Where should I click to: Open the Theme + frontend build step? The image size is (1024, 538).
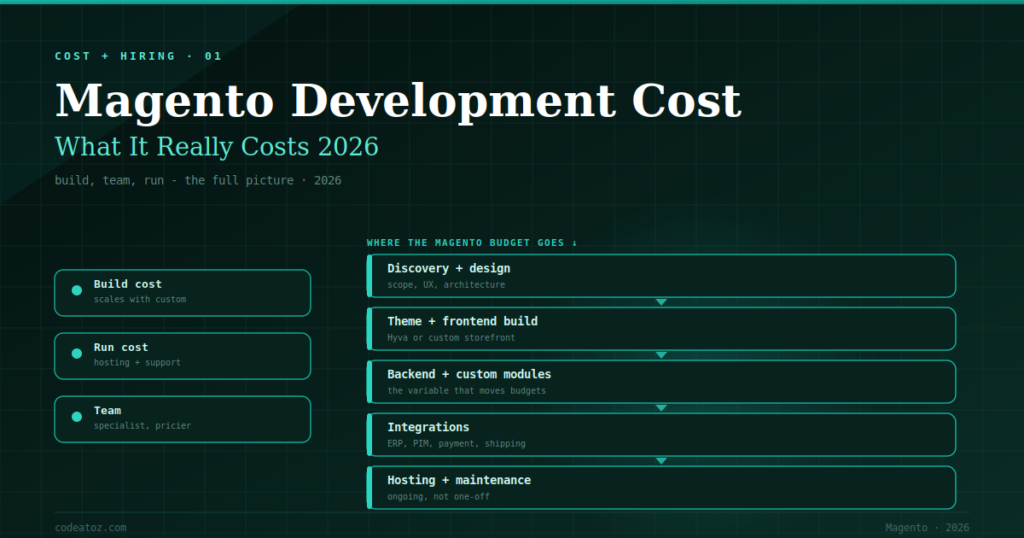(x=662, y=328)
